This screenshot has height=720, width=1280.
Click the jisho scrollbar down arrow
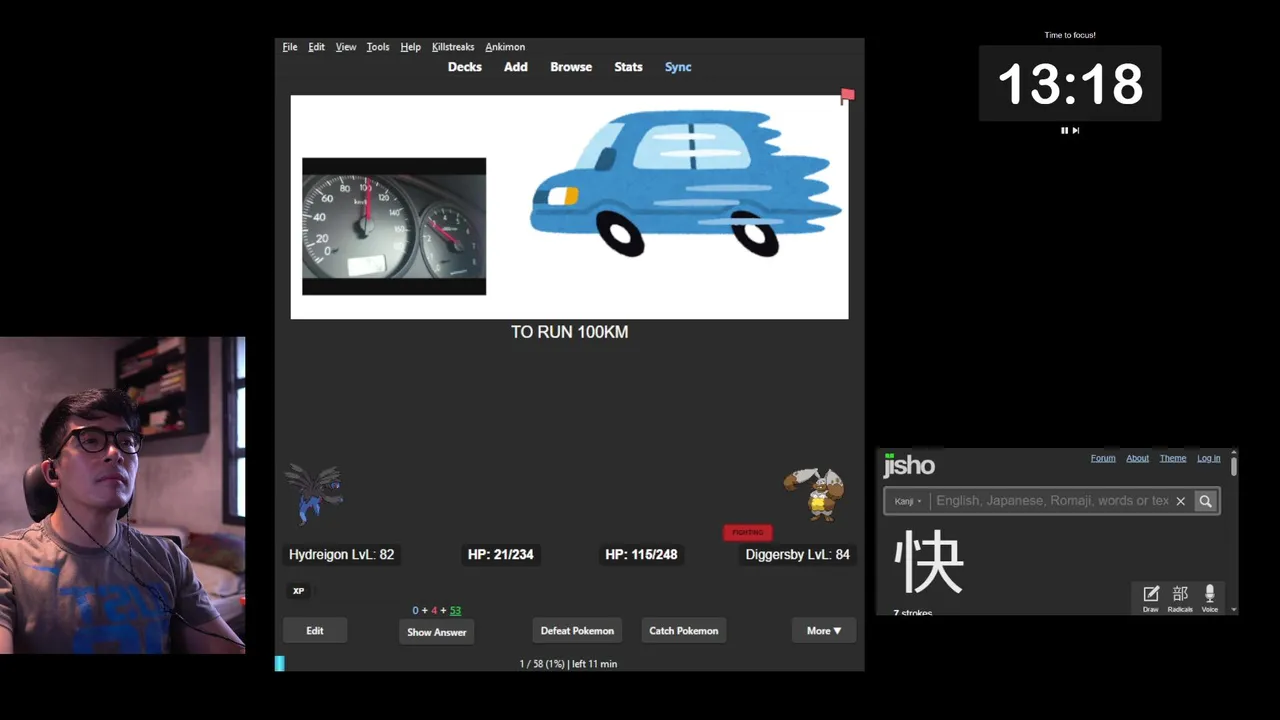coord(1234,609)
